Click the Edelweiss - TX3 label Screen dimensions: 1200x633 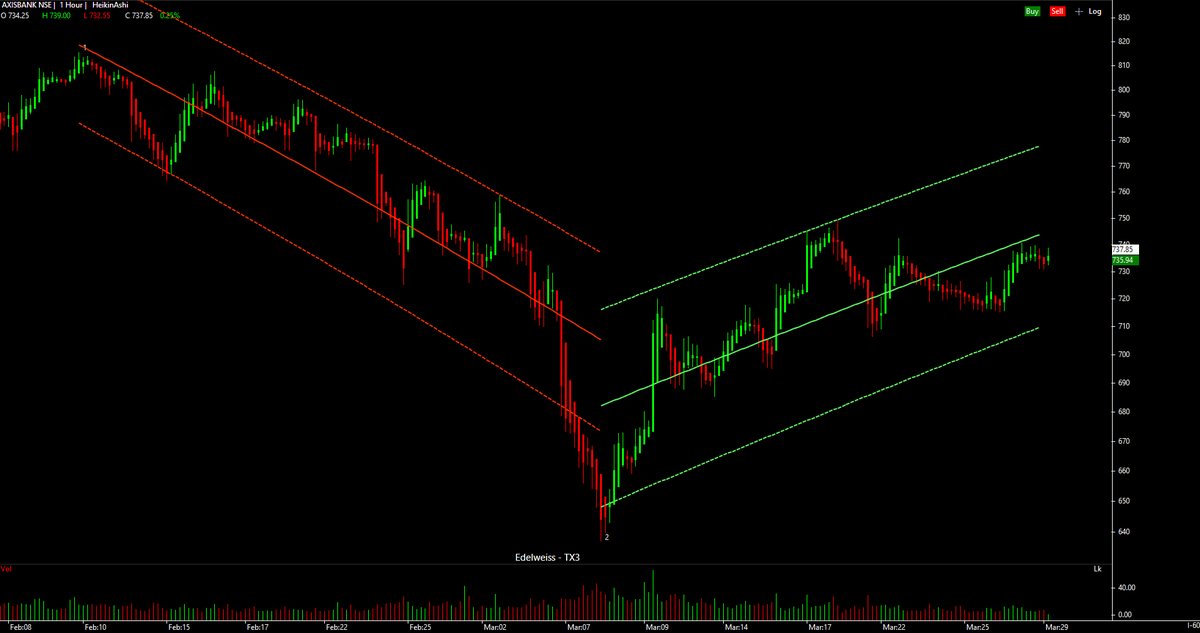coord(547,558)
